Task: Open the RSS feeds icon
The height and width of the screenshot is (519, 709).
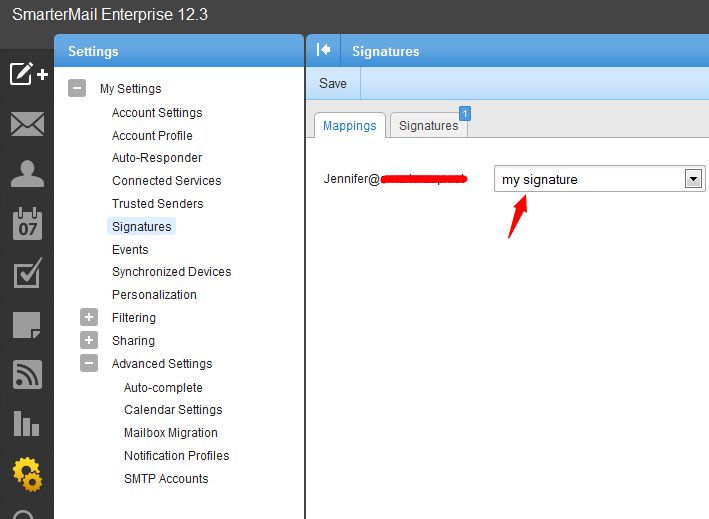Action: coord(27,374)
